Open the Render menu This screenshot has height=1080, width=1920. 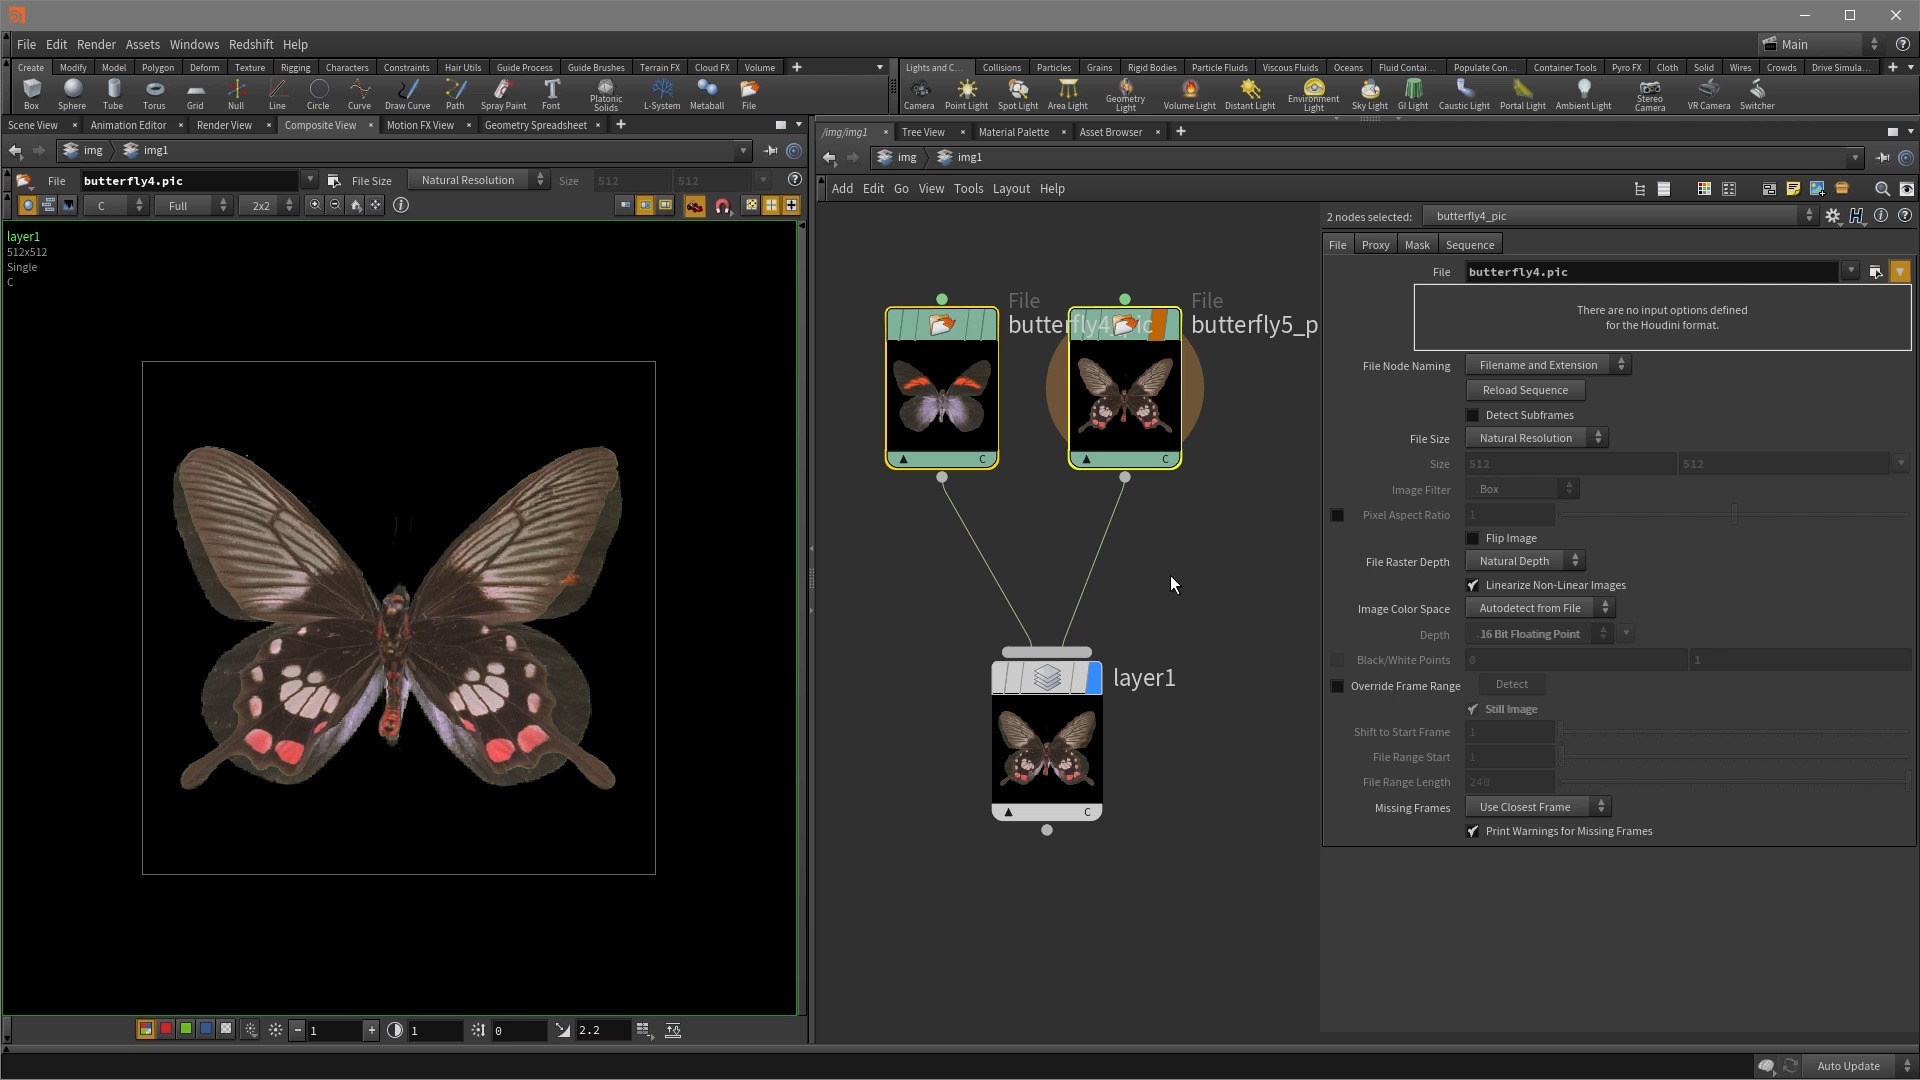pyautogui.click(x=96, y=44)
